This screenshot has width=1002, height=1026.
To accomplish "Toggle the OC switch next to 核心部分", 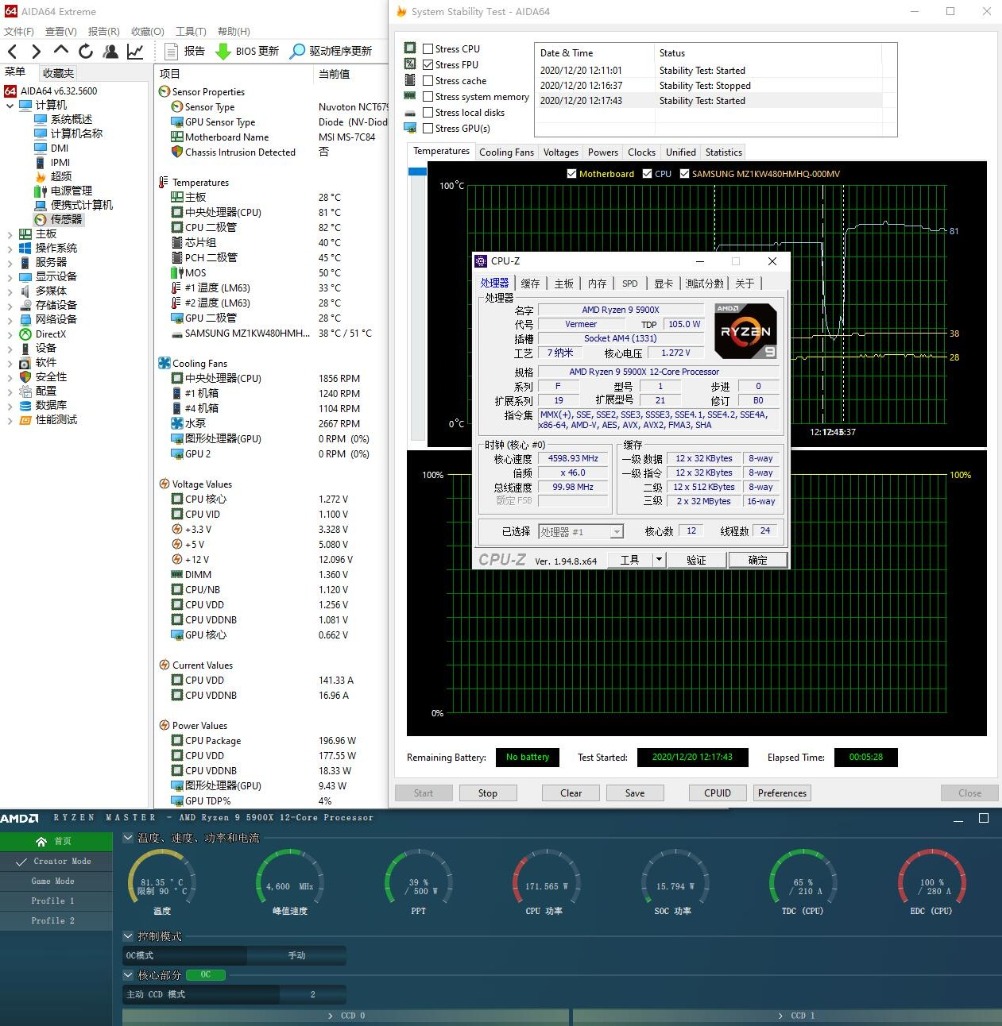I will 206,975.
